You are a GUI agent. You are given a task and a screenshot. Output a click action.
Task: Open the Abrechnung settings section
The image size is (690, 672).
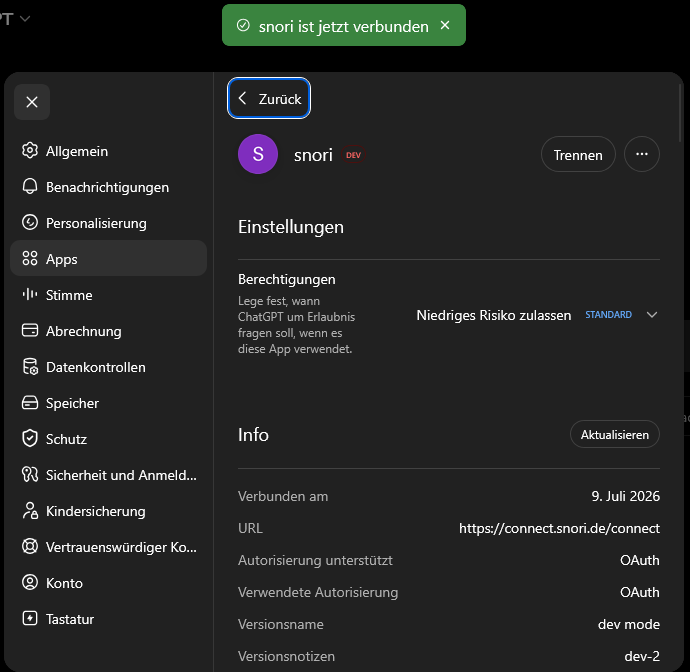(108, 330)
